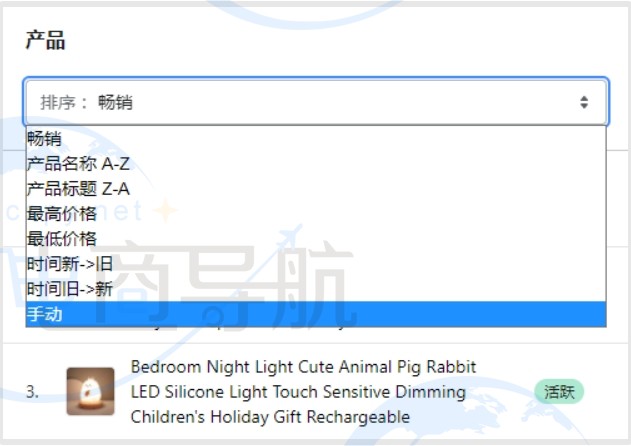
Task: Click the green 活跃 status badge
Action: [x=558, y=391]
